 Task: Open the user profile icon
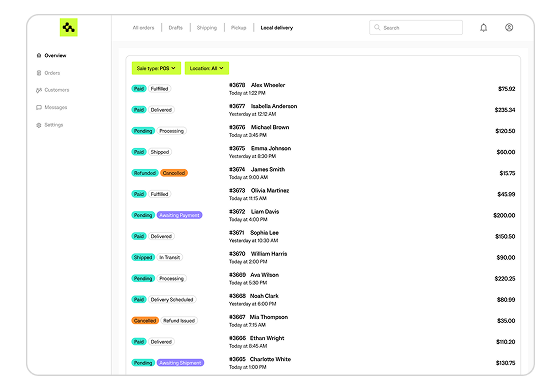pyautogui.click(x=509, y=27)
